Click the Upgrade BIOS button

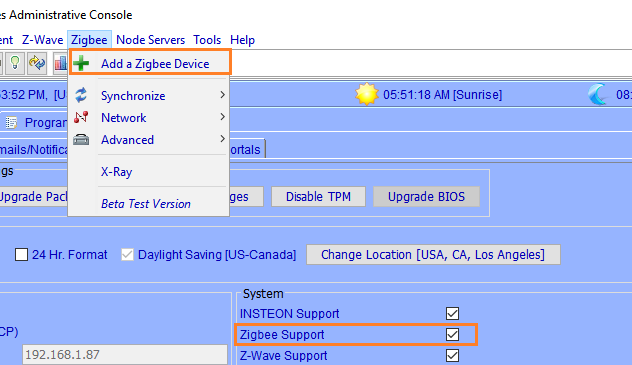point(426,197)
